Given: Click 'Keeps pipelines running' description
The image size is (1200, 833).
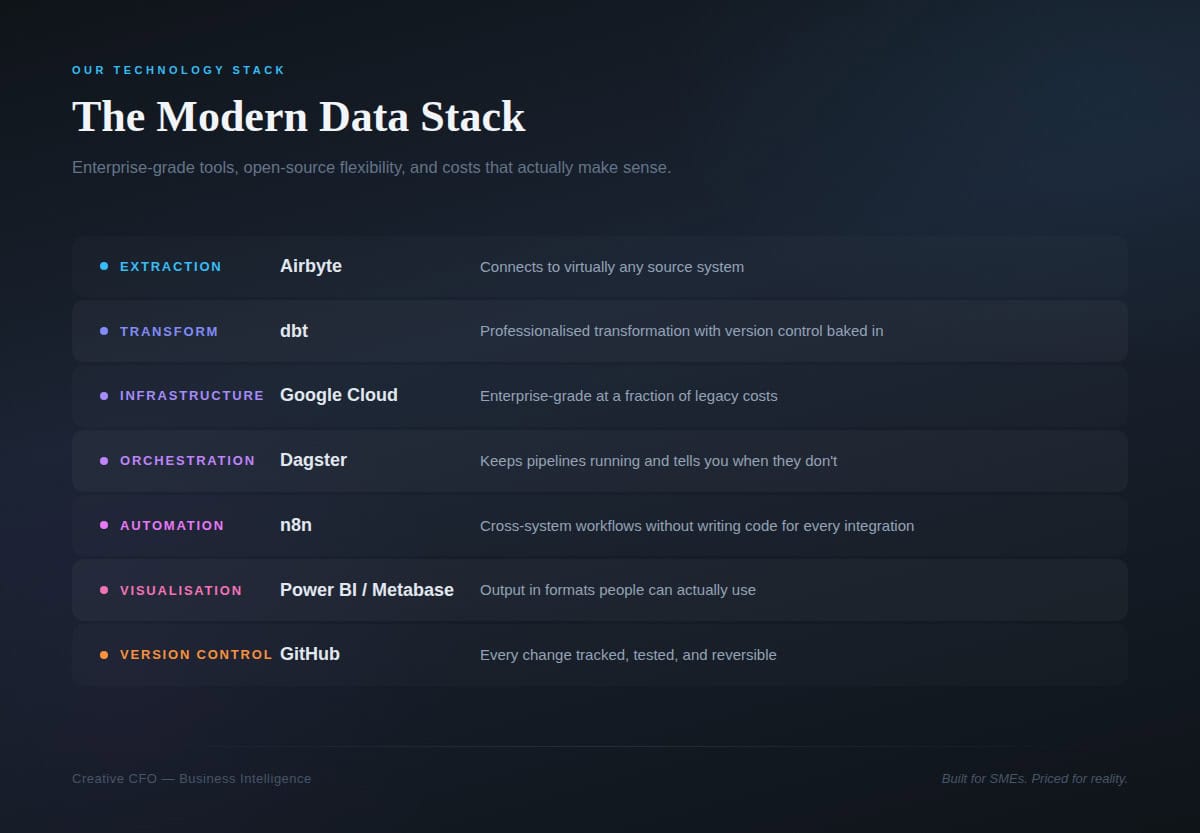Looking at the screenshot, I should pyautogui.click(x=659, y=461).
